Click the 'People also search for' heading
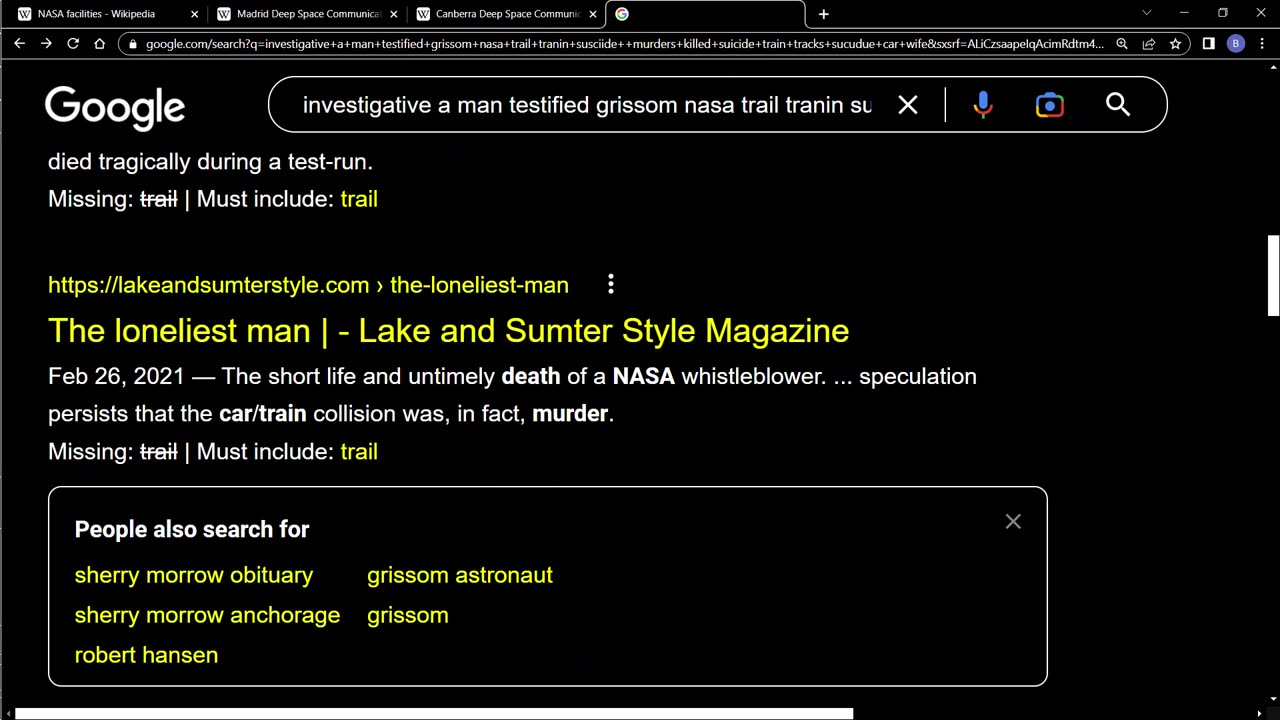The image size is (1280, 720). point(192,530)
